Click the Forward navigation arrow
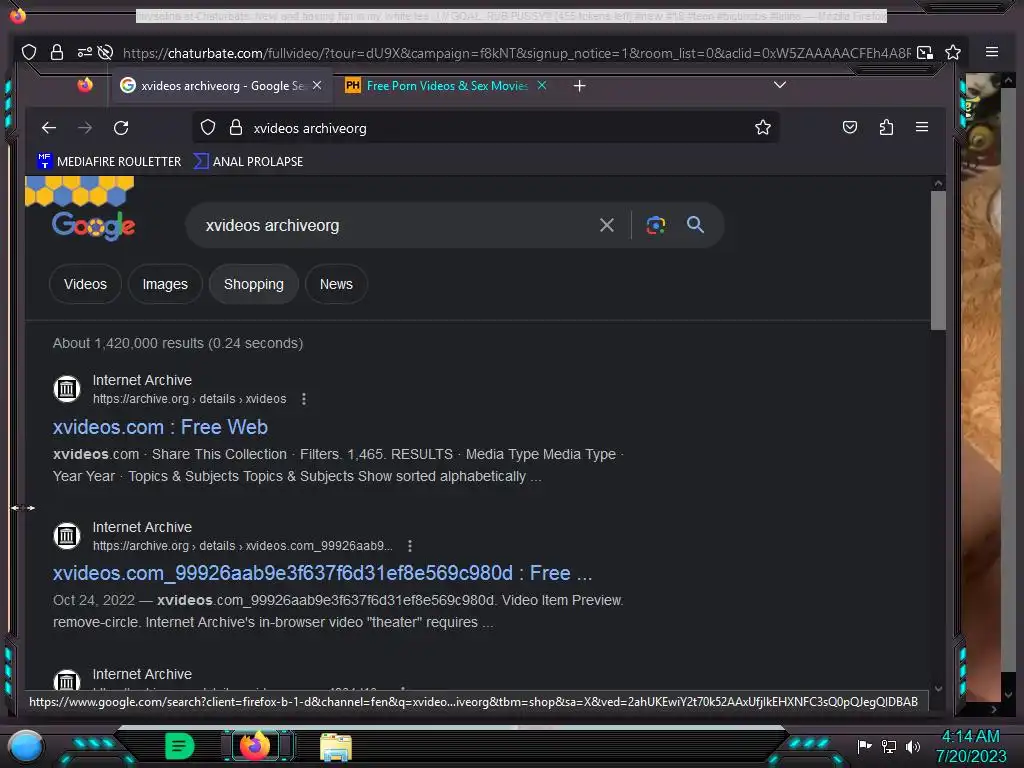Screen dimensions: 1024x768 (85, 128)
